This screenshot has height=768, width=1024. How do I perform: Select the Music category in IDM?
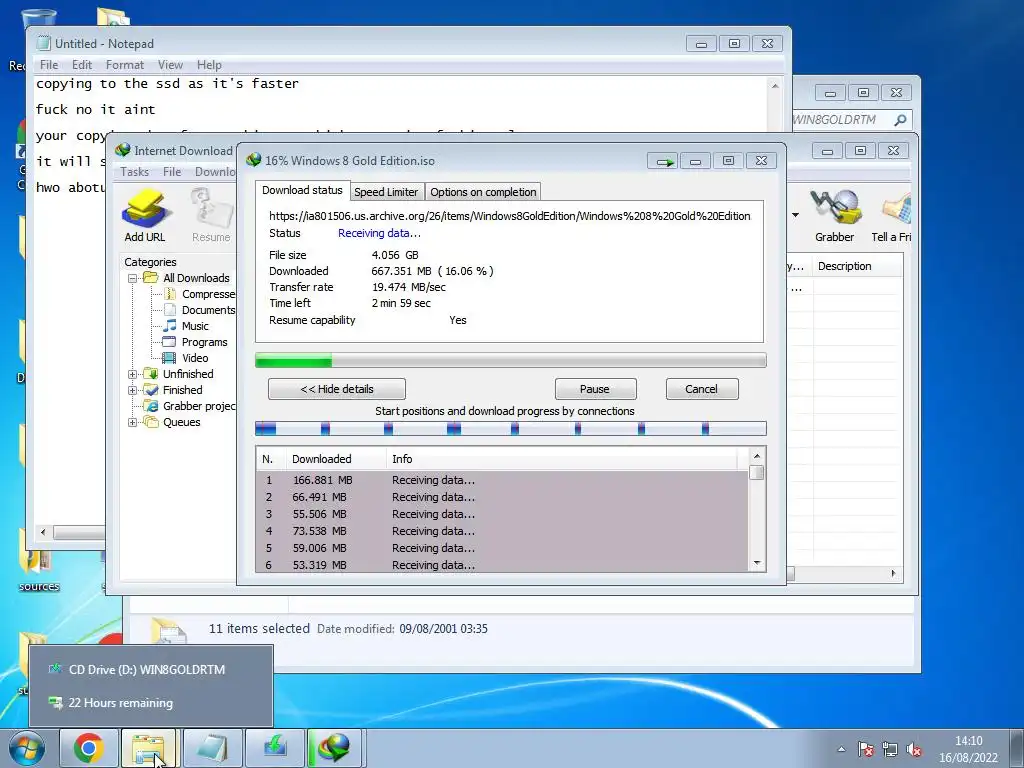point(186,326)
